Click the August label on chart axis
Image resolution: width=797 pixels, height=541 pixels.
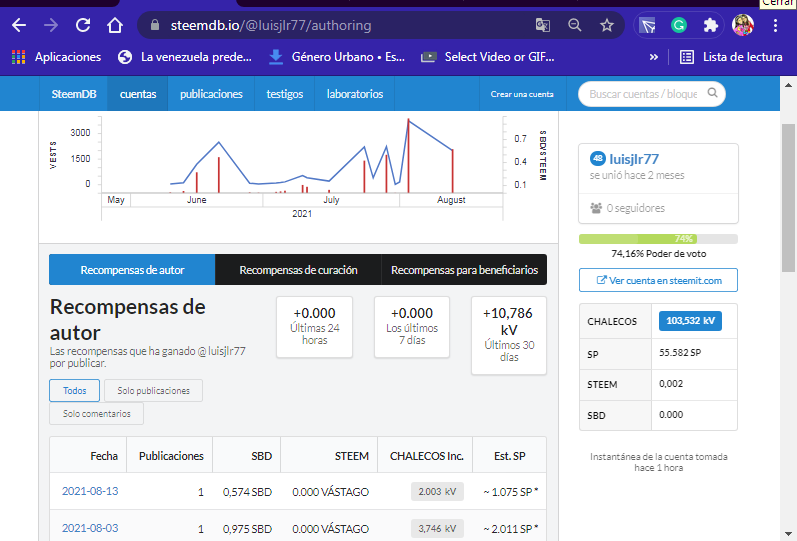tap(451, 200)
